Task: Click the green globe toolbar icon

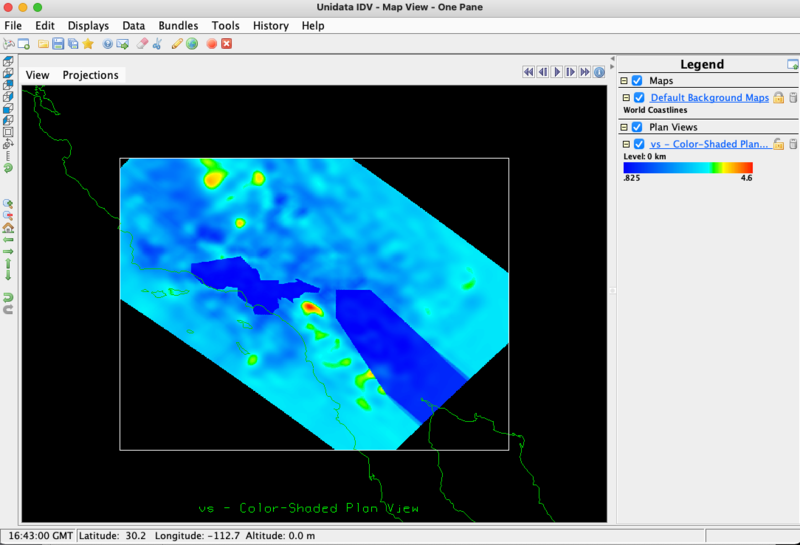Action: (x=192, y=44)
